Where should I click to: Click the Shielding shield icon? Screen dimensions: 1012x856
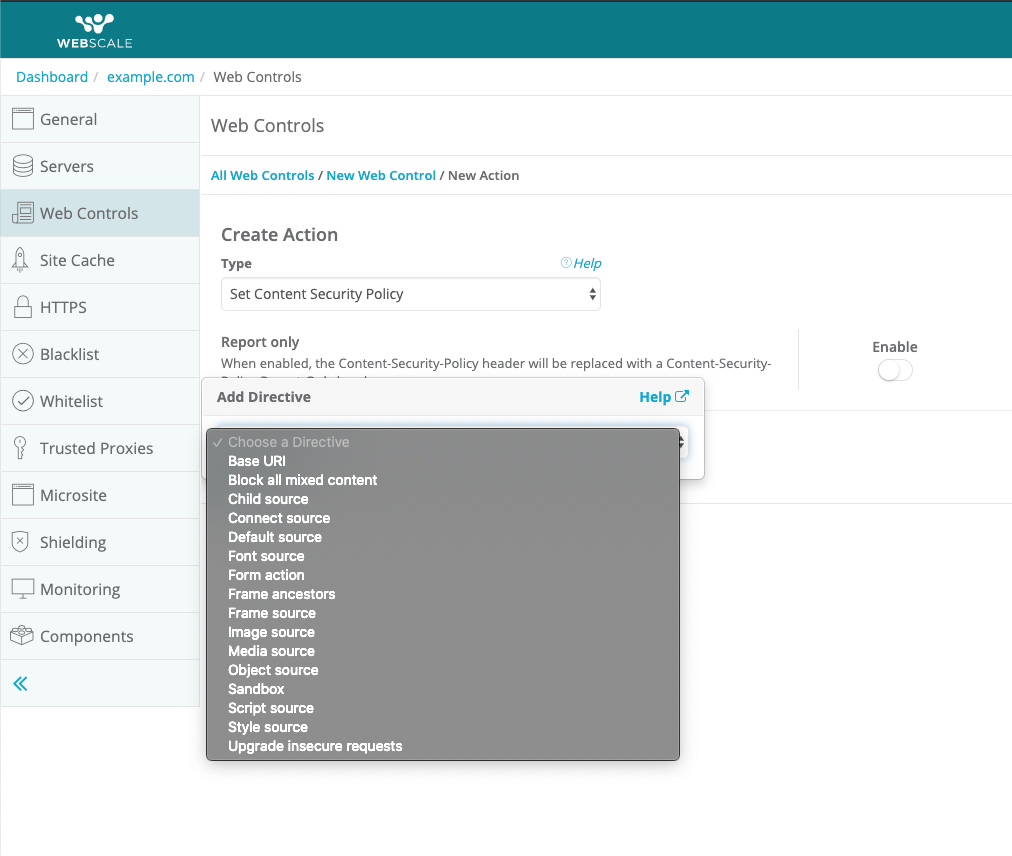pos(20,542)
